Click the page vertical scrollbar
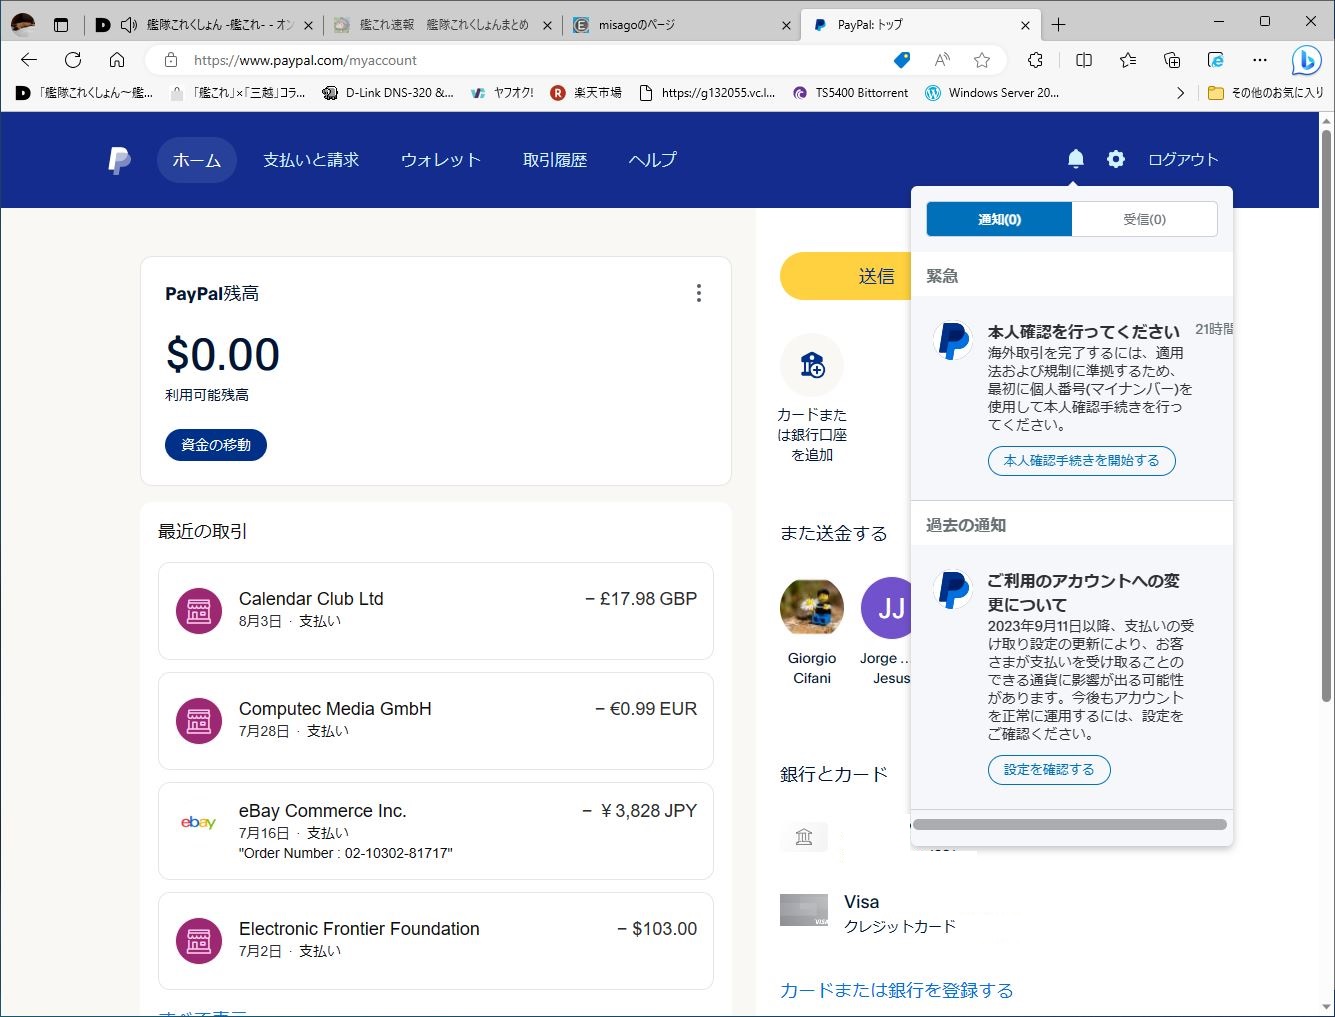Viewport: 1335px width, 1017px height. click(1327, 415)
